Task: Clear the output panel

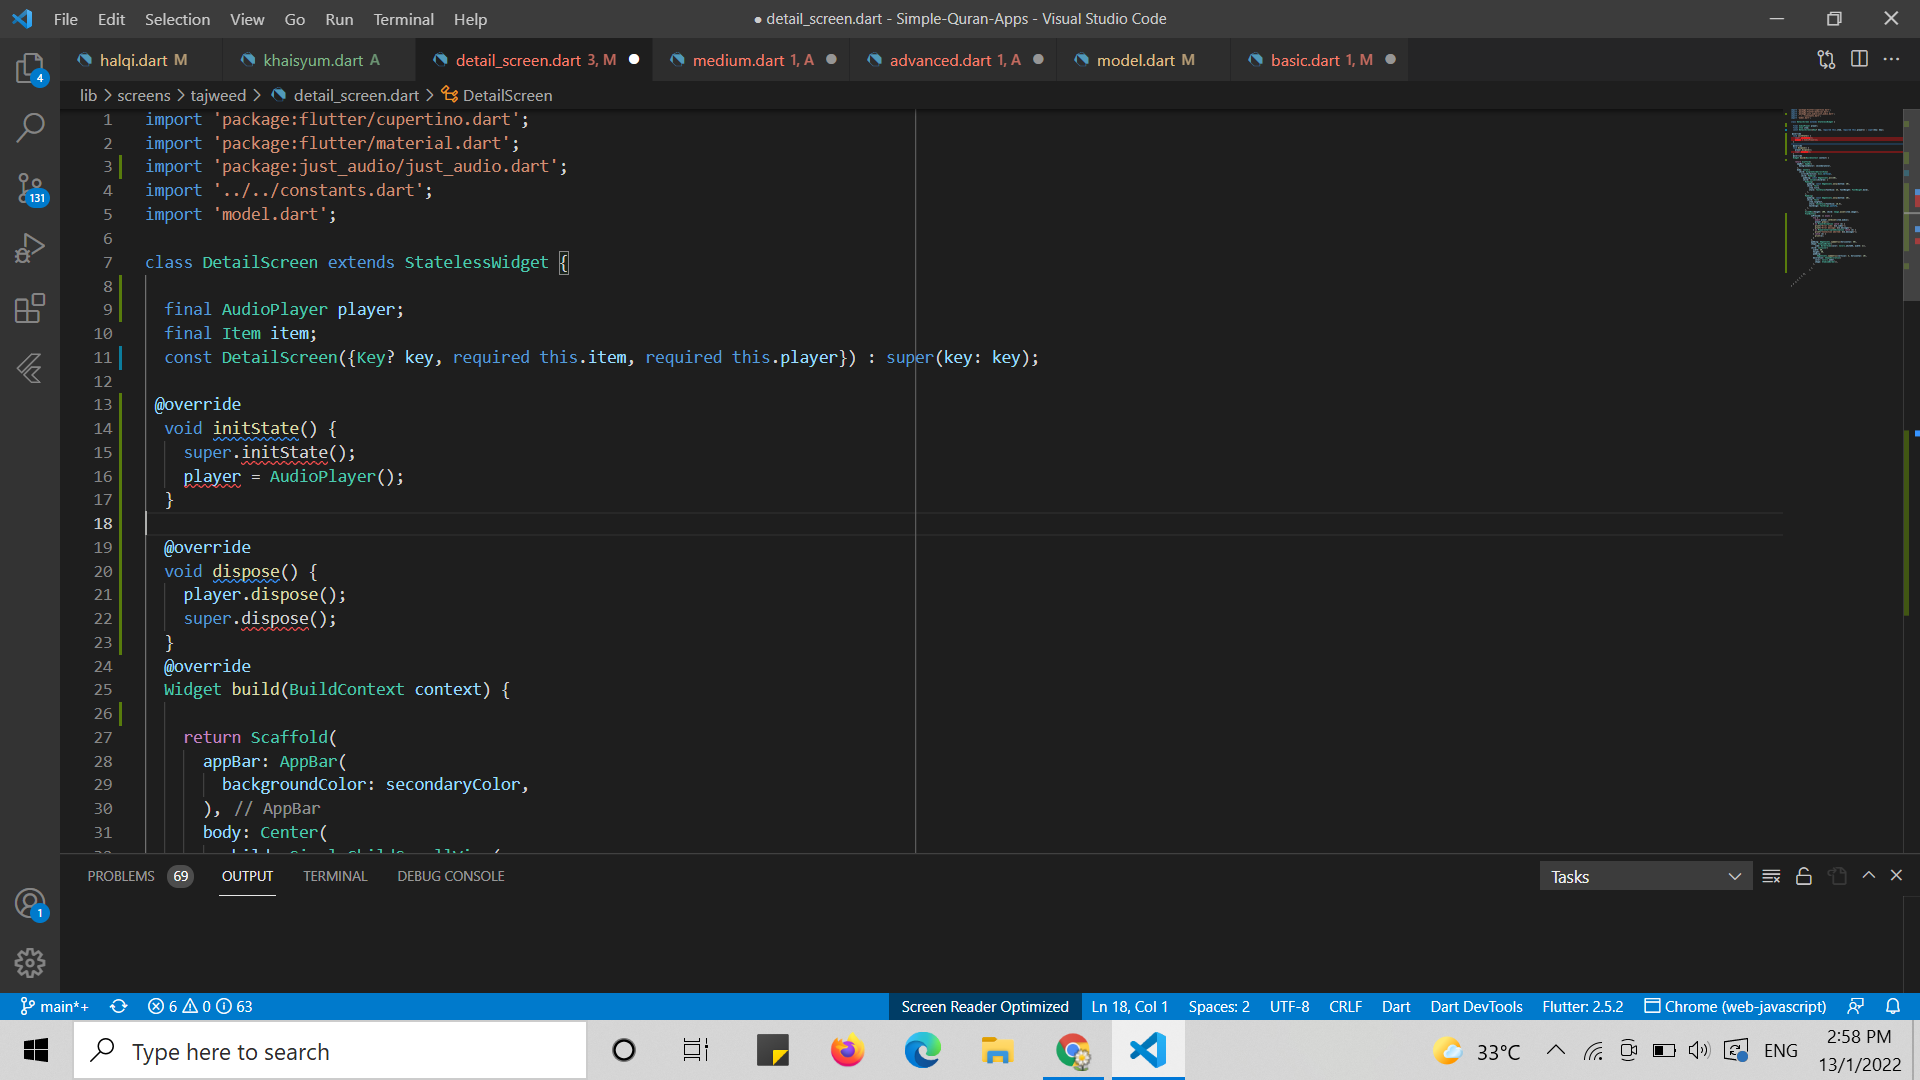Action: pos(1771,876)
